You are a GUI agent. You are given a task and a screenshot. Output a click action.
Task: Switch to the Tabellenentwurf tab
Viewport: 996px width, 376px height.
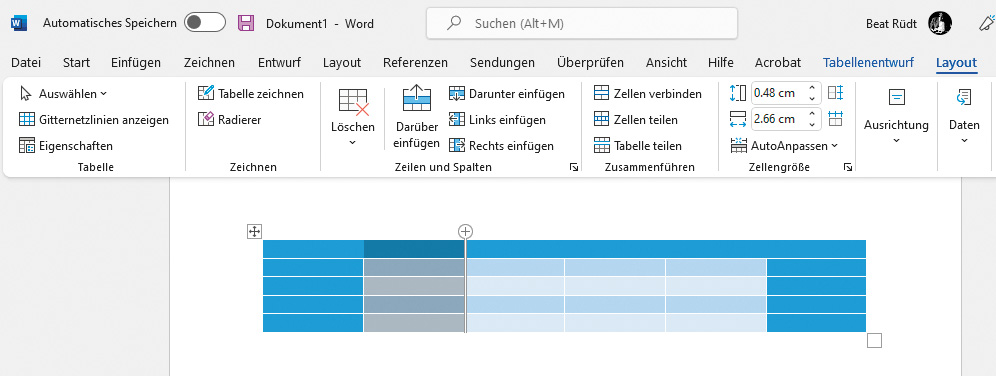click(x=868, y=62)
